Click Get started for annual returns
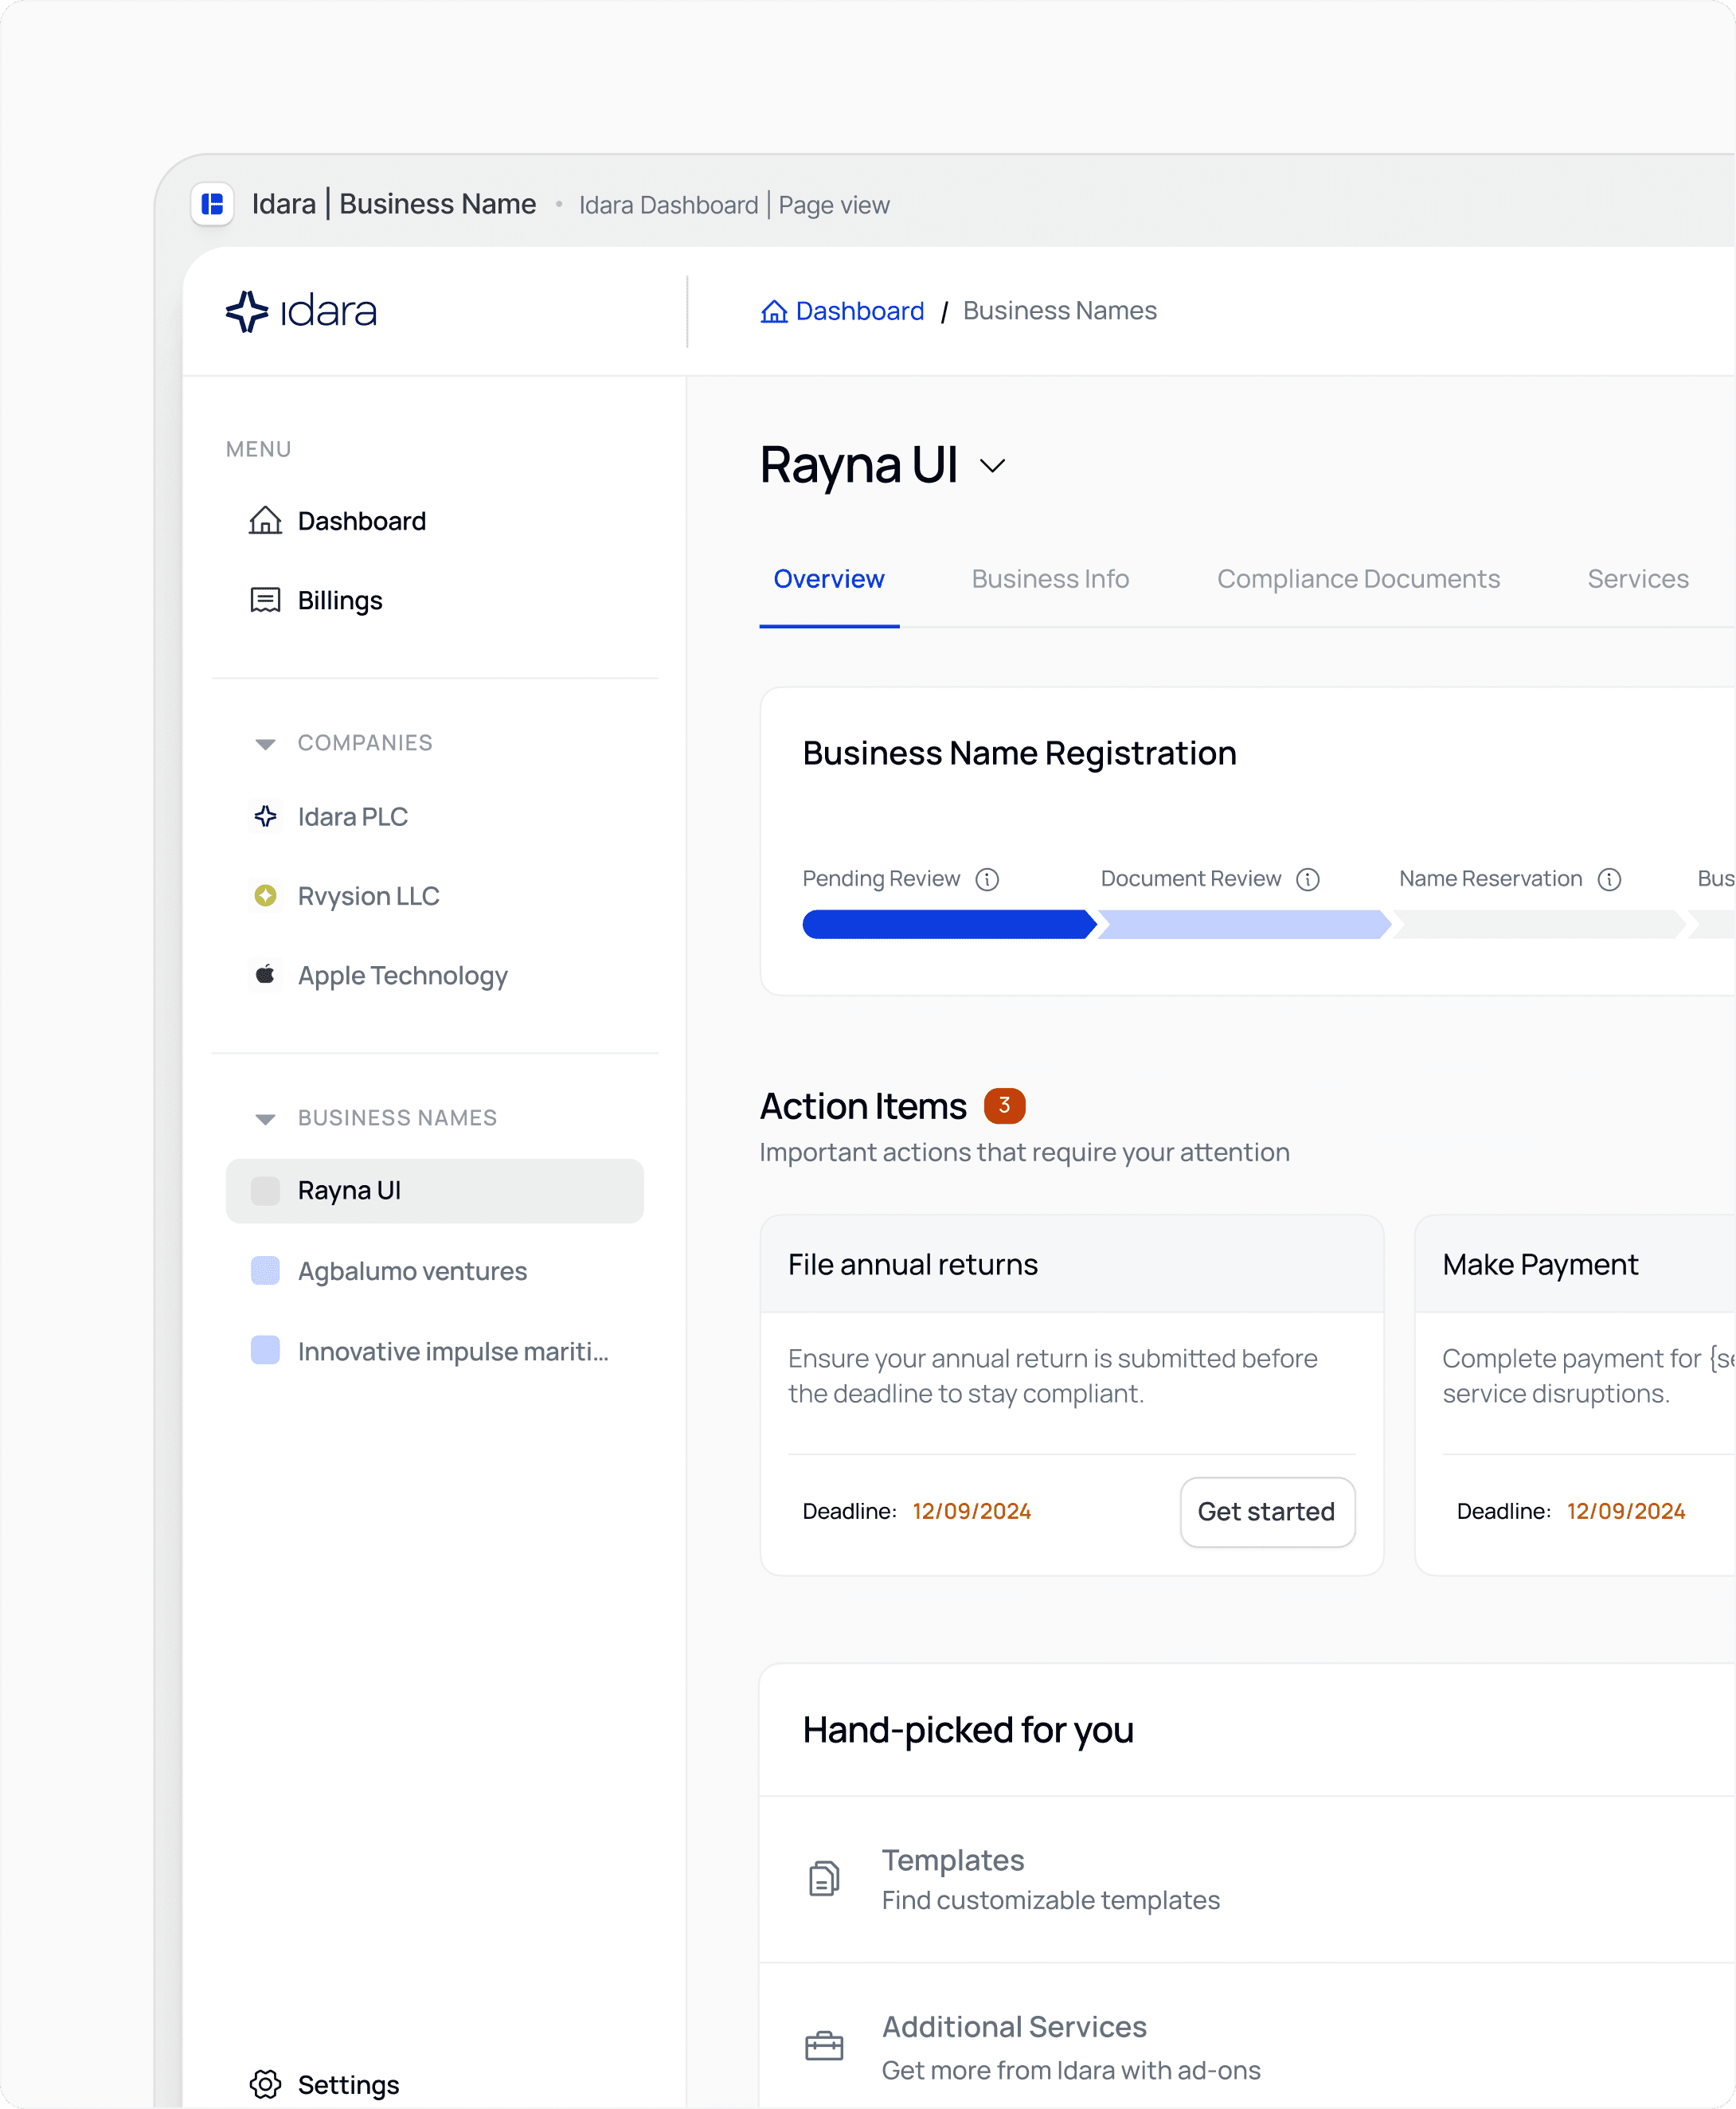The width and height of the screenshot is (1736, 2109). [1266, 1511]
